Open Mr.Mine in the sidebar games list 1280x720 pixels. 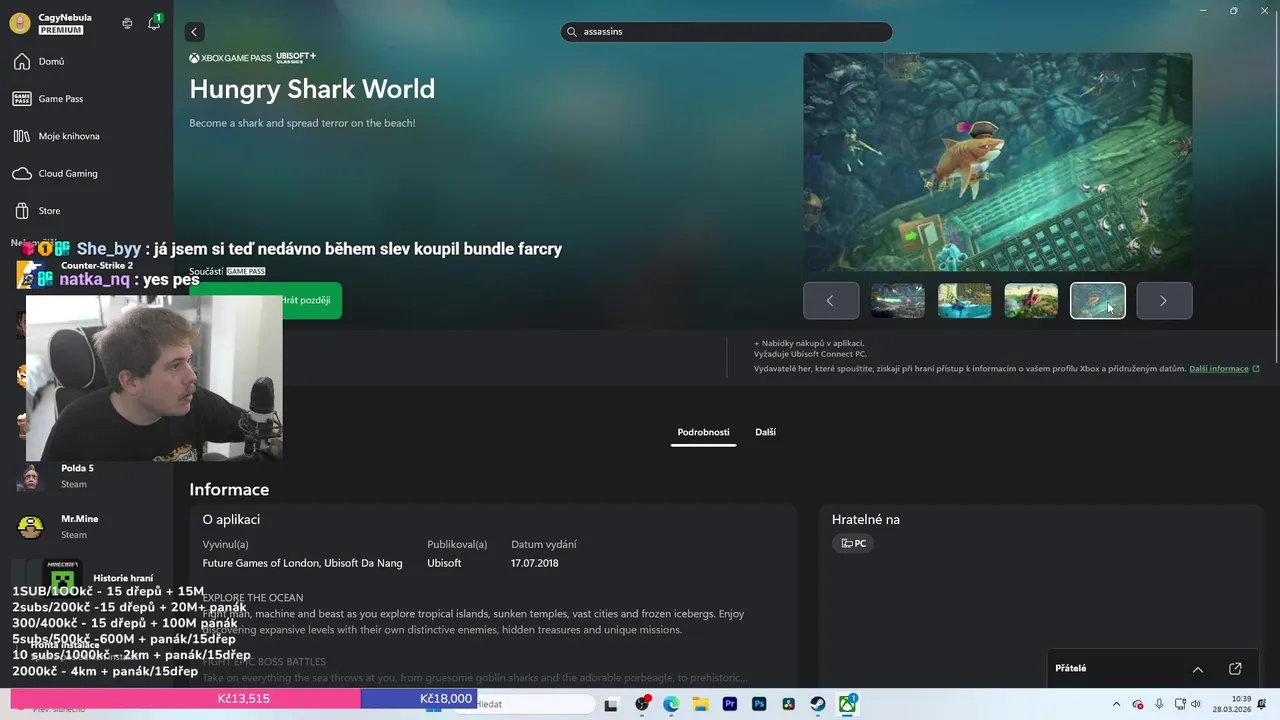tap(86, 526)
